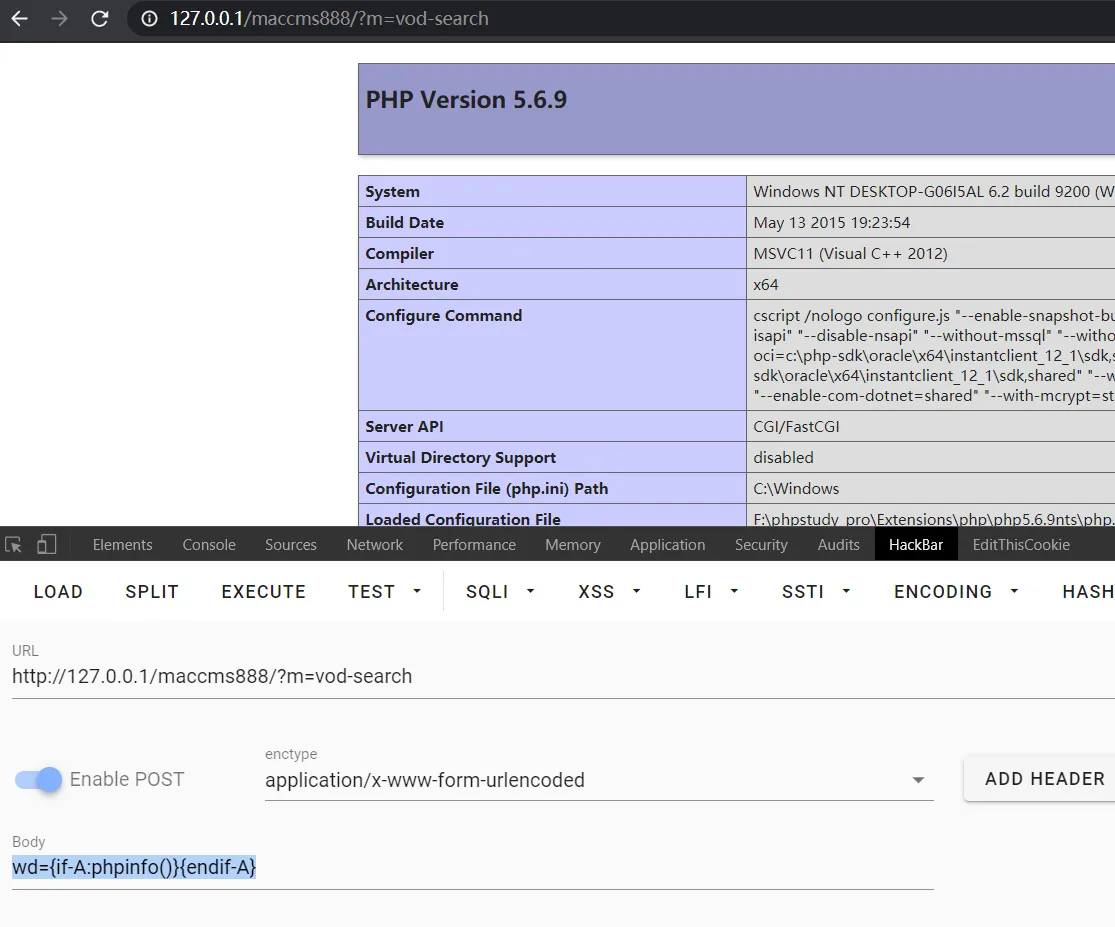The image size is (1115, 927).
Task: Expand the XSS payload menu
Action: [x=609, y=592]
